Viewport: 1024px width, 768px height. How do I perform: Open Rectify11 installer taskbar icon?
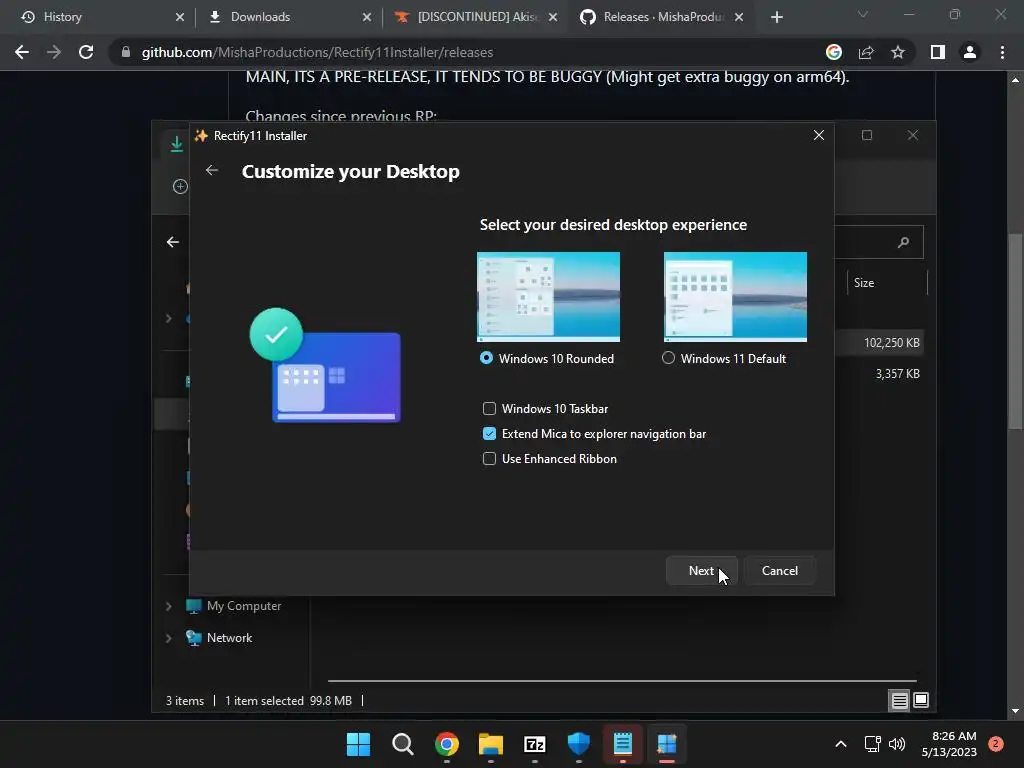(667, 744)
